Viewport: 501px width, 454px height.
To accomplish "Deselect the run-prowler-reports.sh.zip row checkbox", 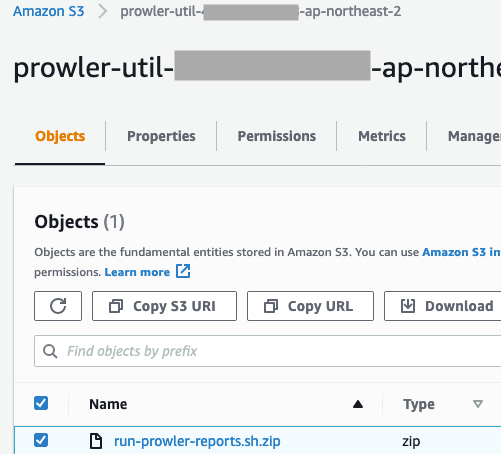I will tap(41, 440).
